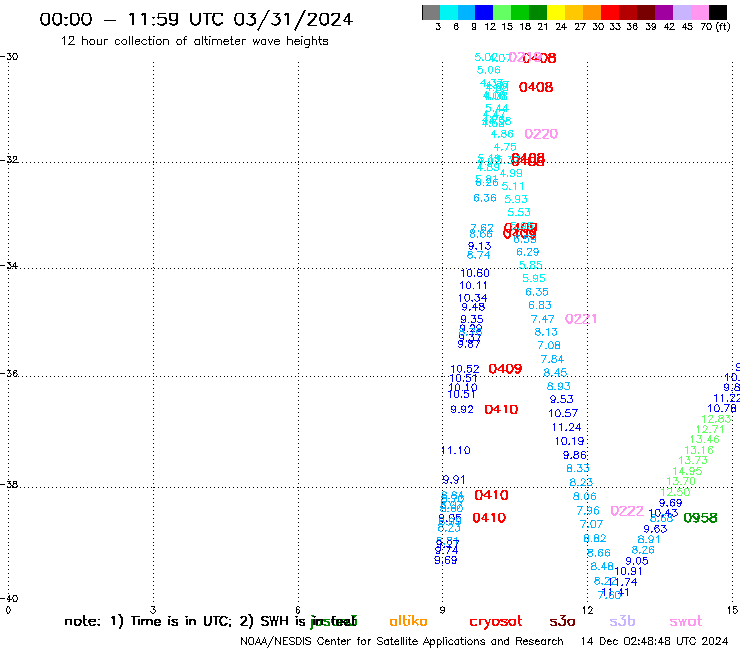Viewport: 740px width, 650px height.
Task: Click the wave height value '5.06'
Action: (x=488, y=70)
